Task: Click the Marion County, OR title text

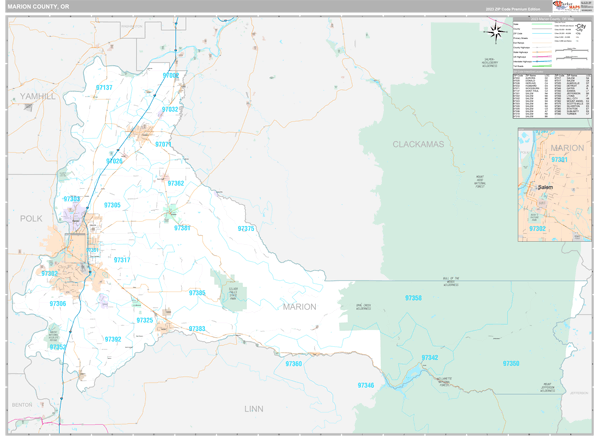Action: (39, 6)
